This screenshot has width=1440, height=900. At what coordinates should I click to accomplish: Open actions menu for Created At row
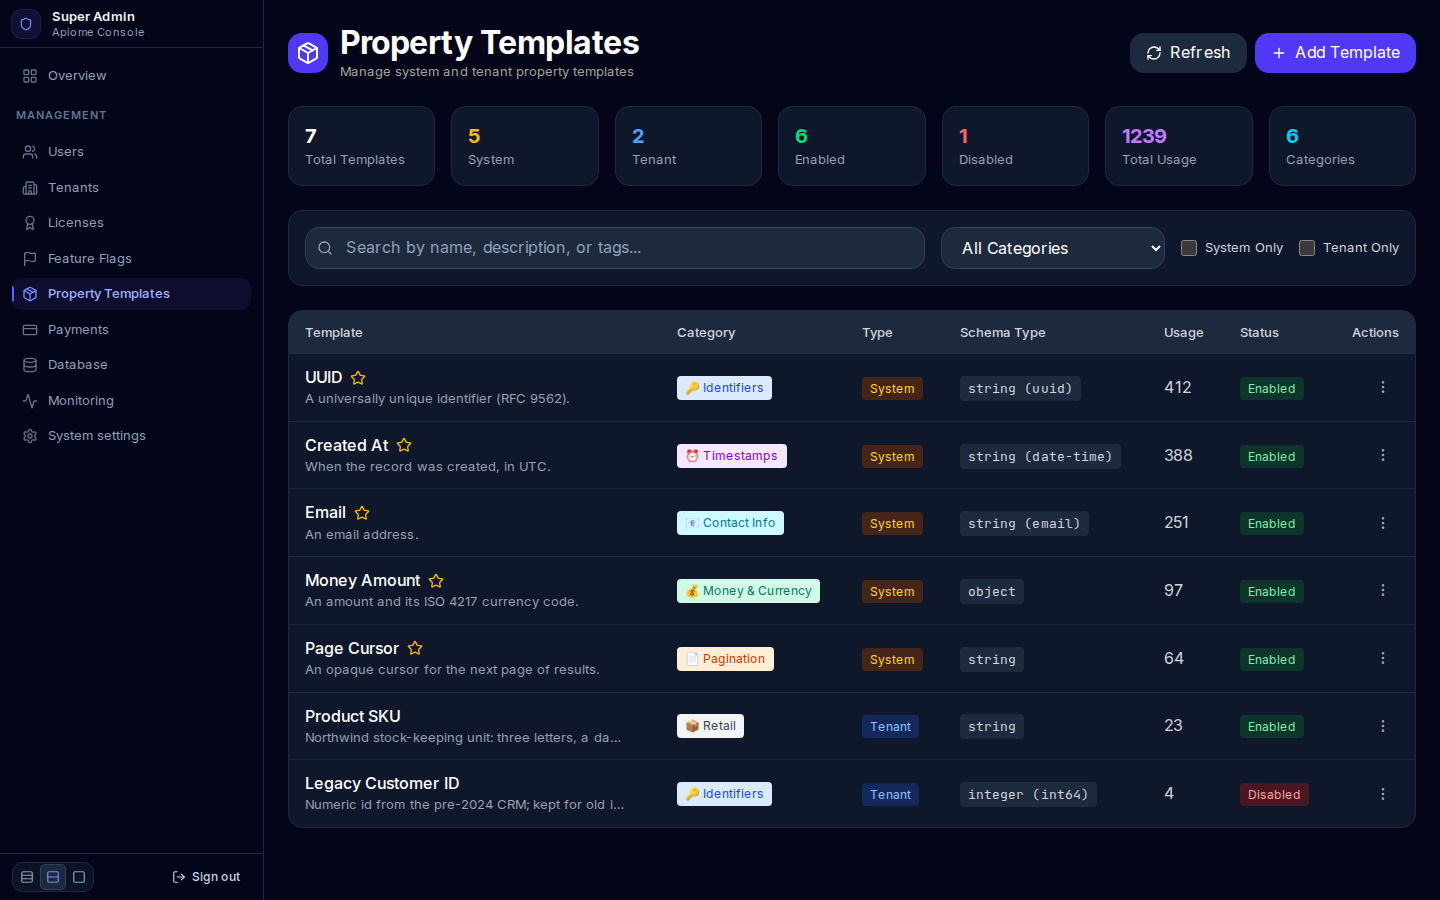pos(1383,455)
